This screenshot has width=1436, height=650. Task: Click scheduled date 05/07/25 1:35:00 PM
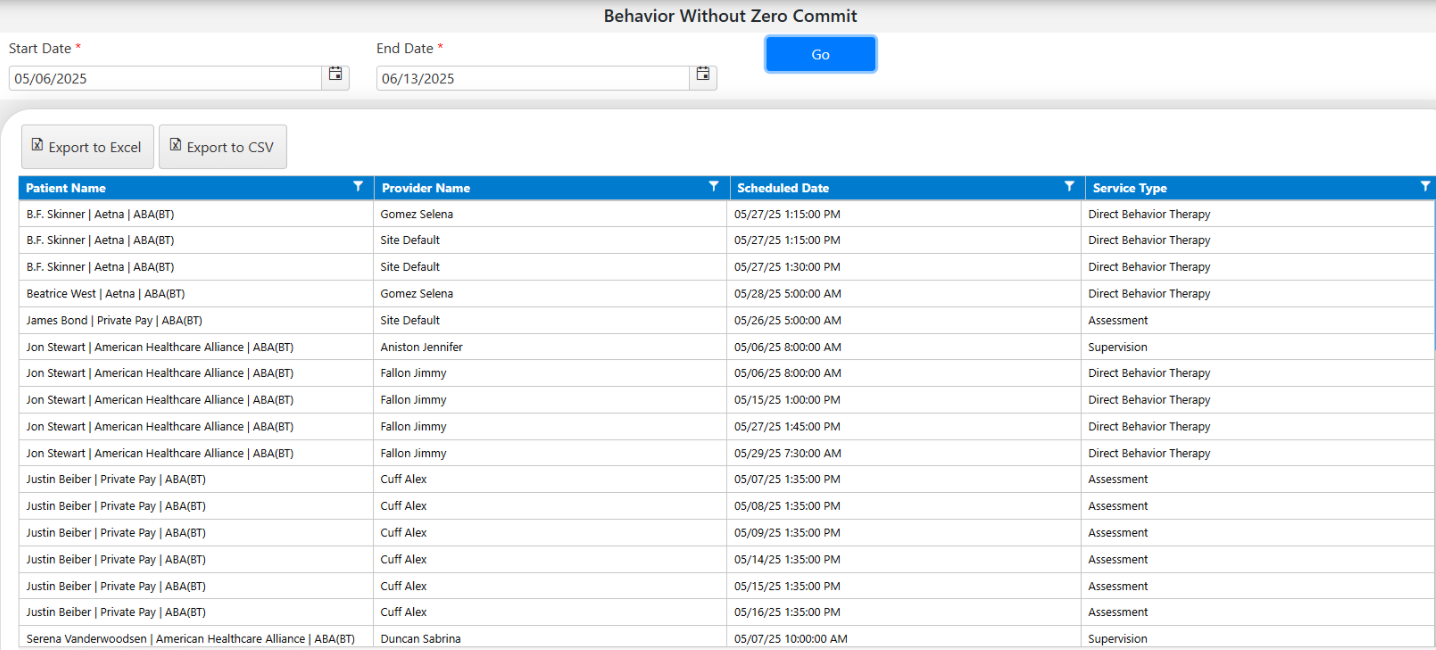coord(787,479)
